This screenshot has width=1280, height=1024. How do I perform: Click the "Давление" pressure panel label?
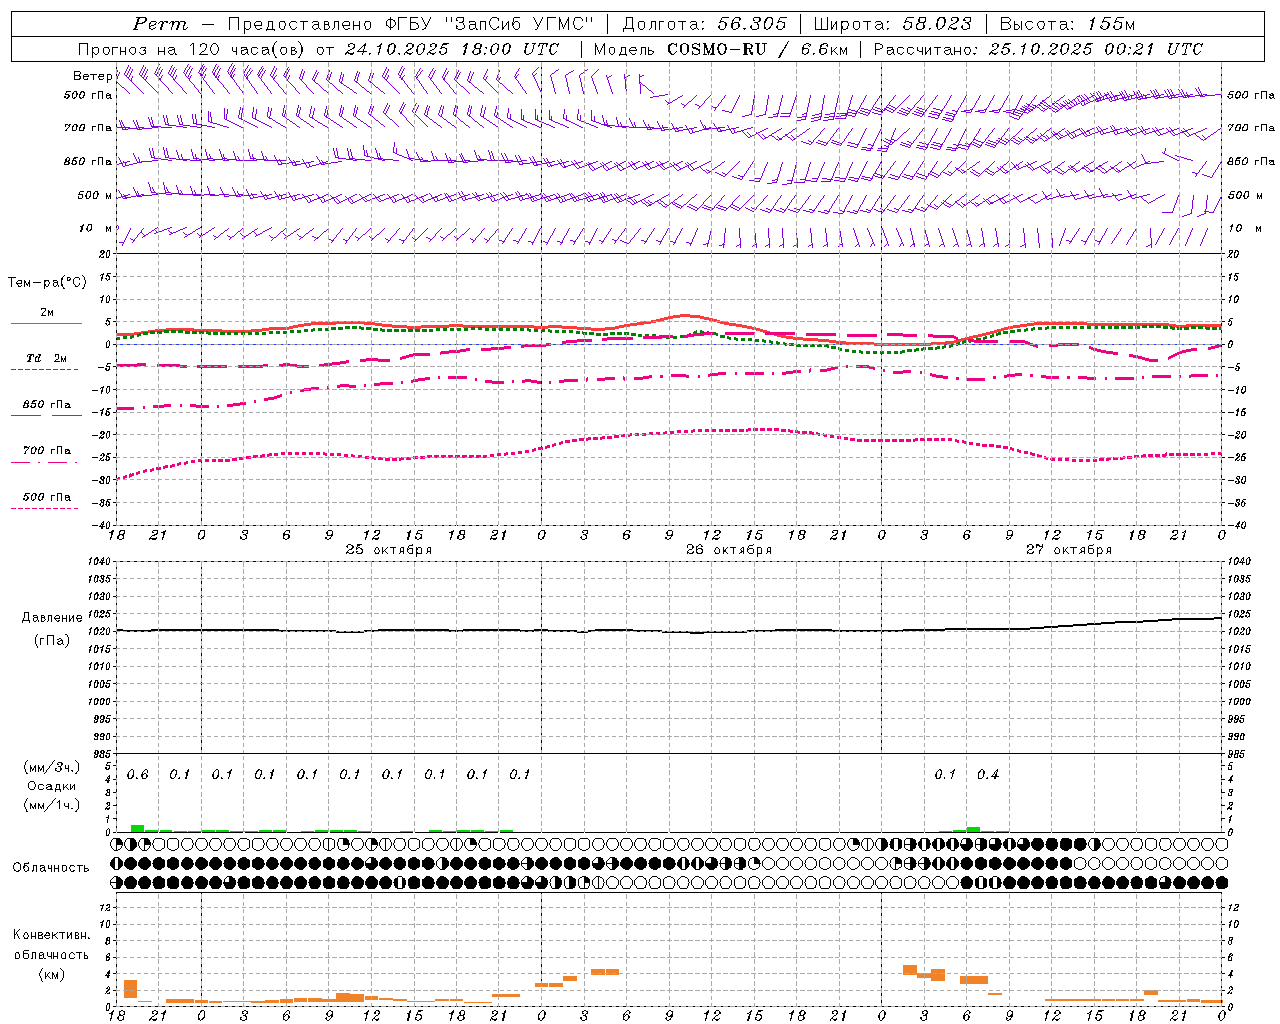point(52,618)
